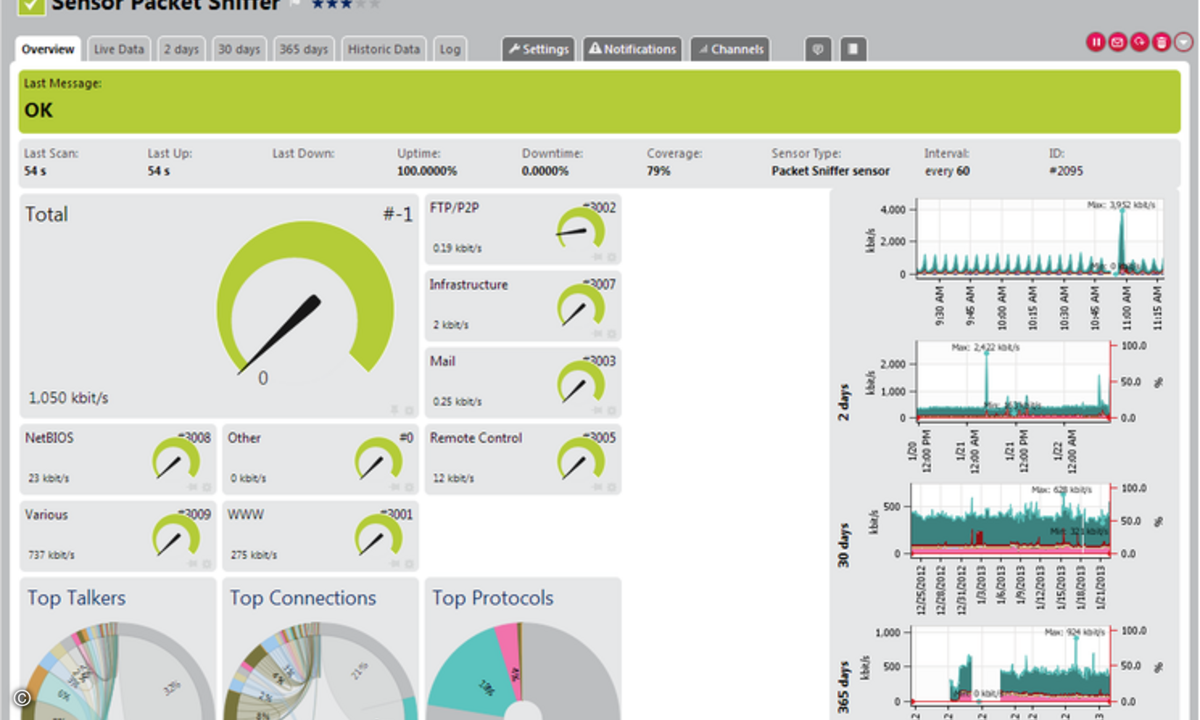Screen dimensions: 1200x720
Task: Click the '#2095' sensor ID
Action: pyautogui.click(x=1066, y=171)
